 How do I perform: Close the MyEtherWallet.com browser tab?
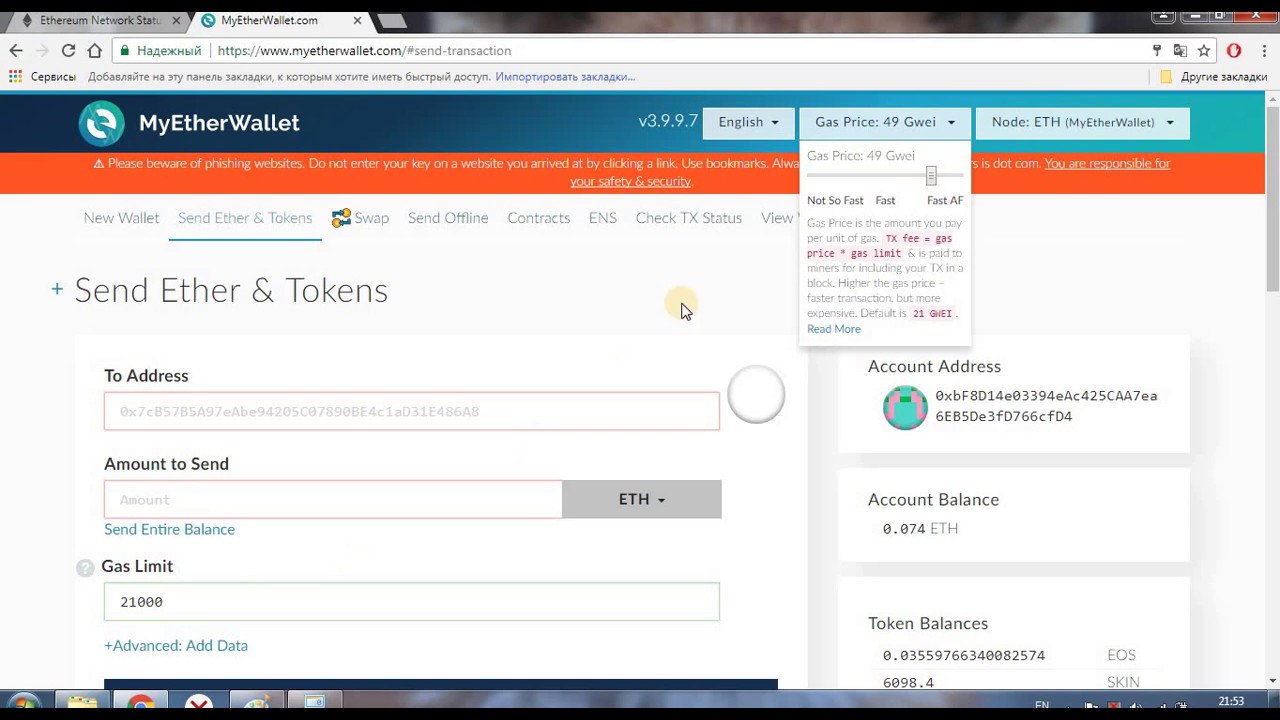pyautogui.click(x=357, y=20)
